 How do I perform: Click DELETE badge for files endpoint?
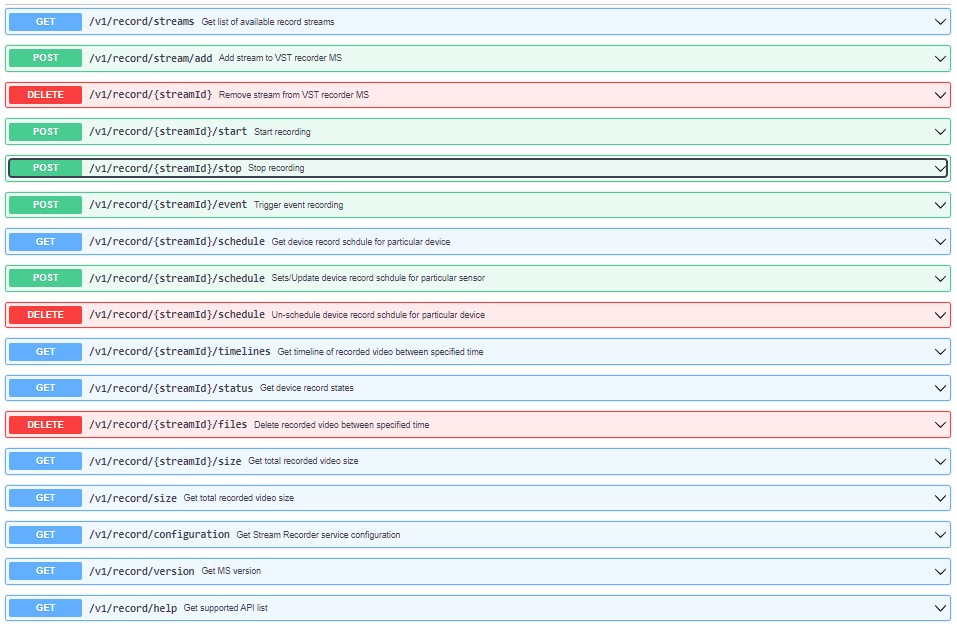click(46, 425)
